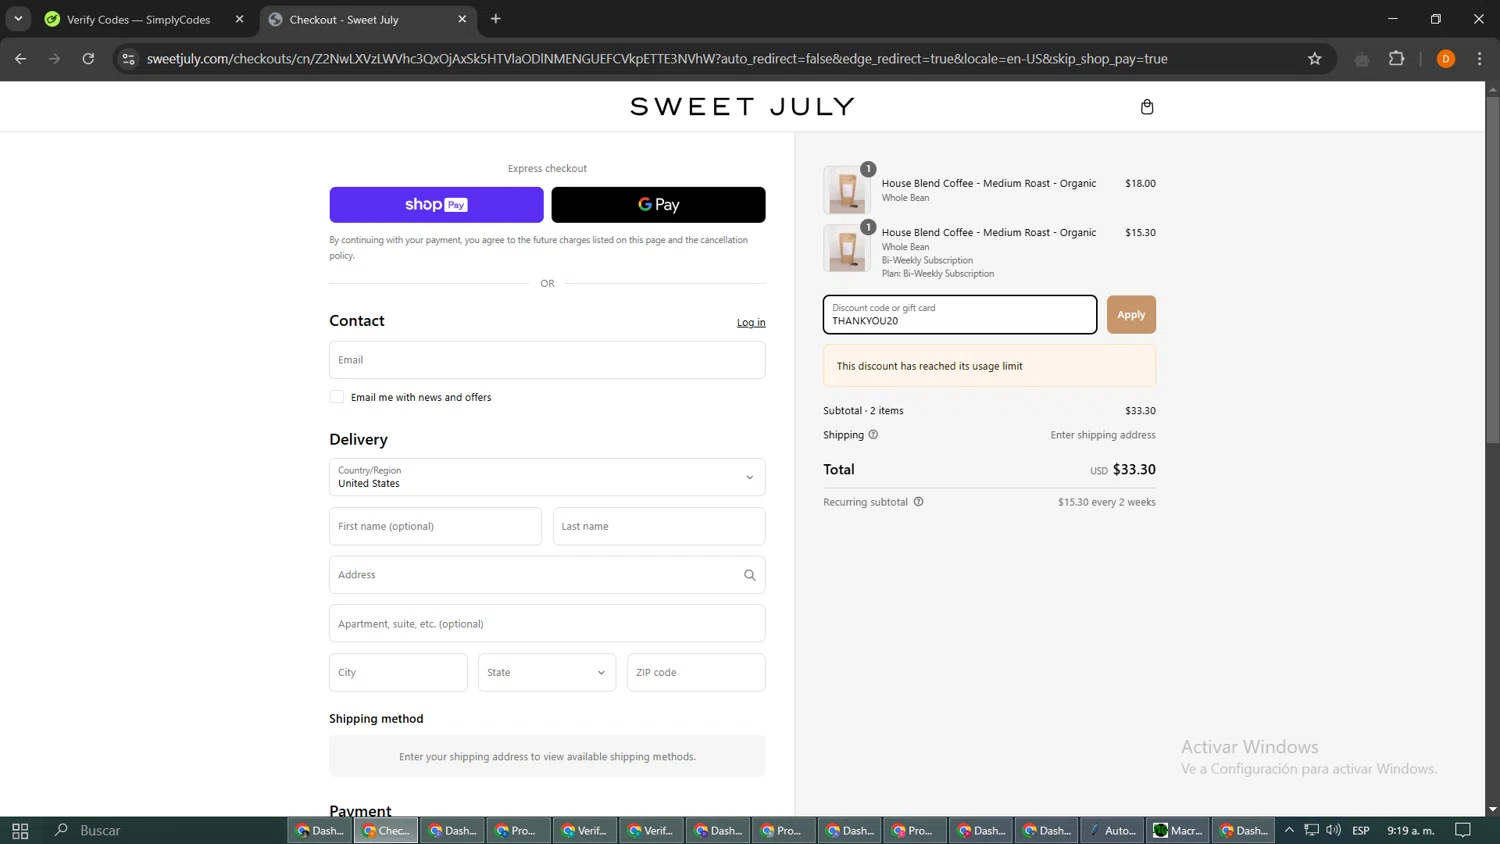
Task: Switch to Checkout - Sweet July tab
Action: (x=368, y=19)
